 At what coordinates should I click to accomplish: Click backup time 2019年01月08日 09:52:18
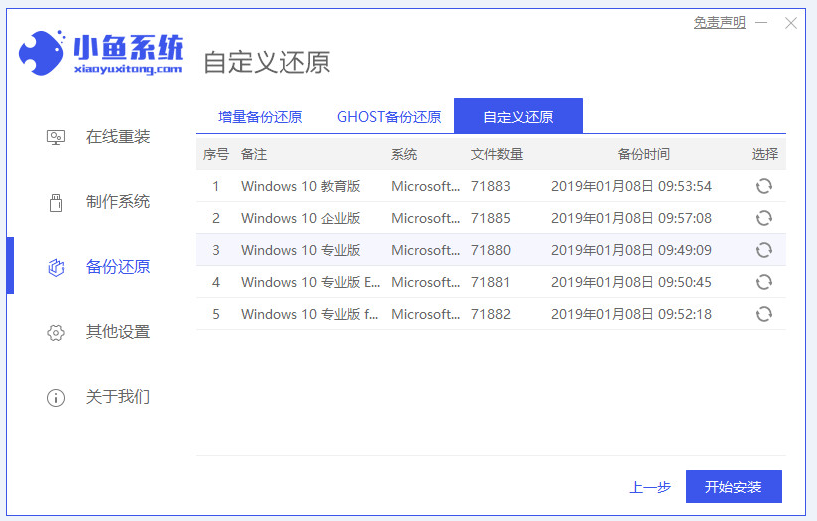click(632, 314)
